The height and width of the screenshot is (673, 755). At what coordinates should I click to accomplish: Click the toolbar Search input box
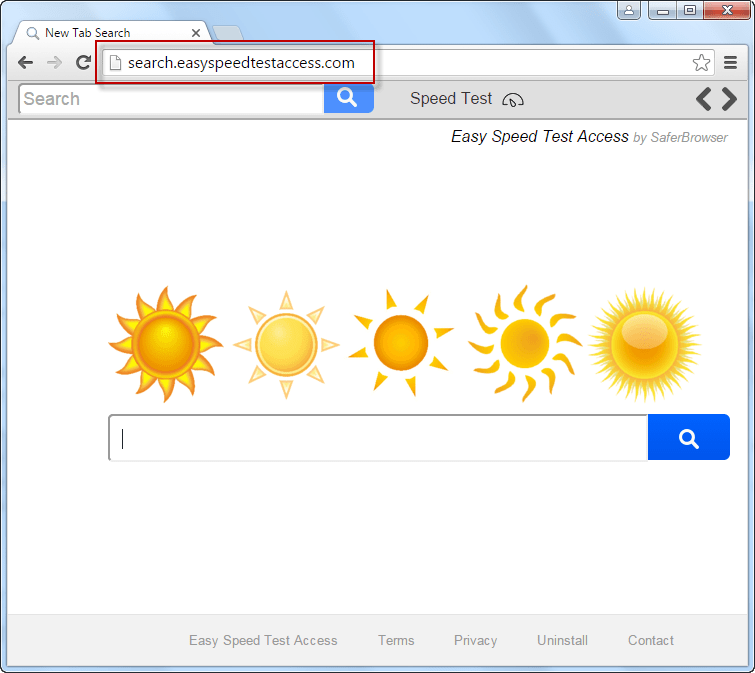coord(171,99)
